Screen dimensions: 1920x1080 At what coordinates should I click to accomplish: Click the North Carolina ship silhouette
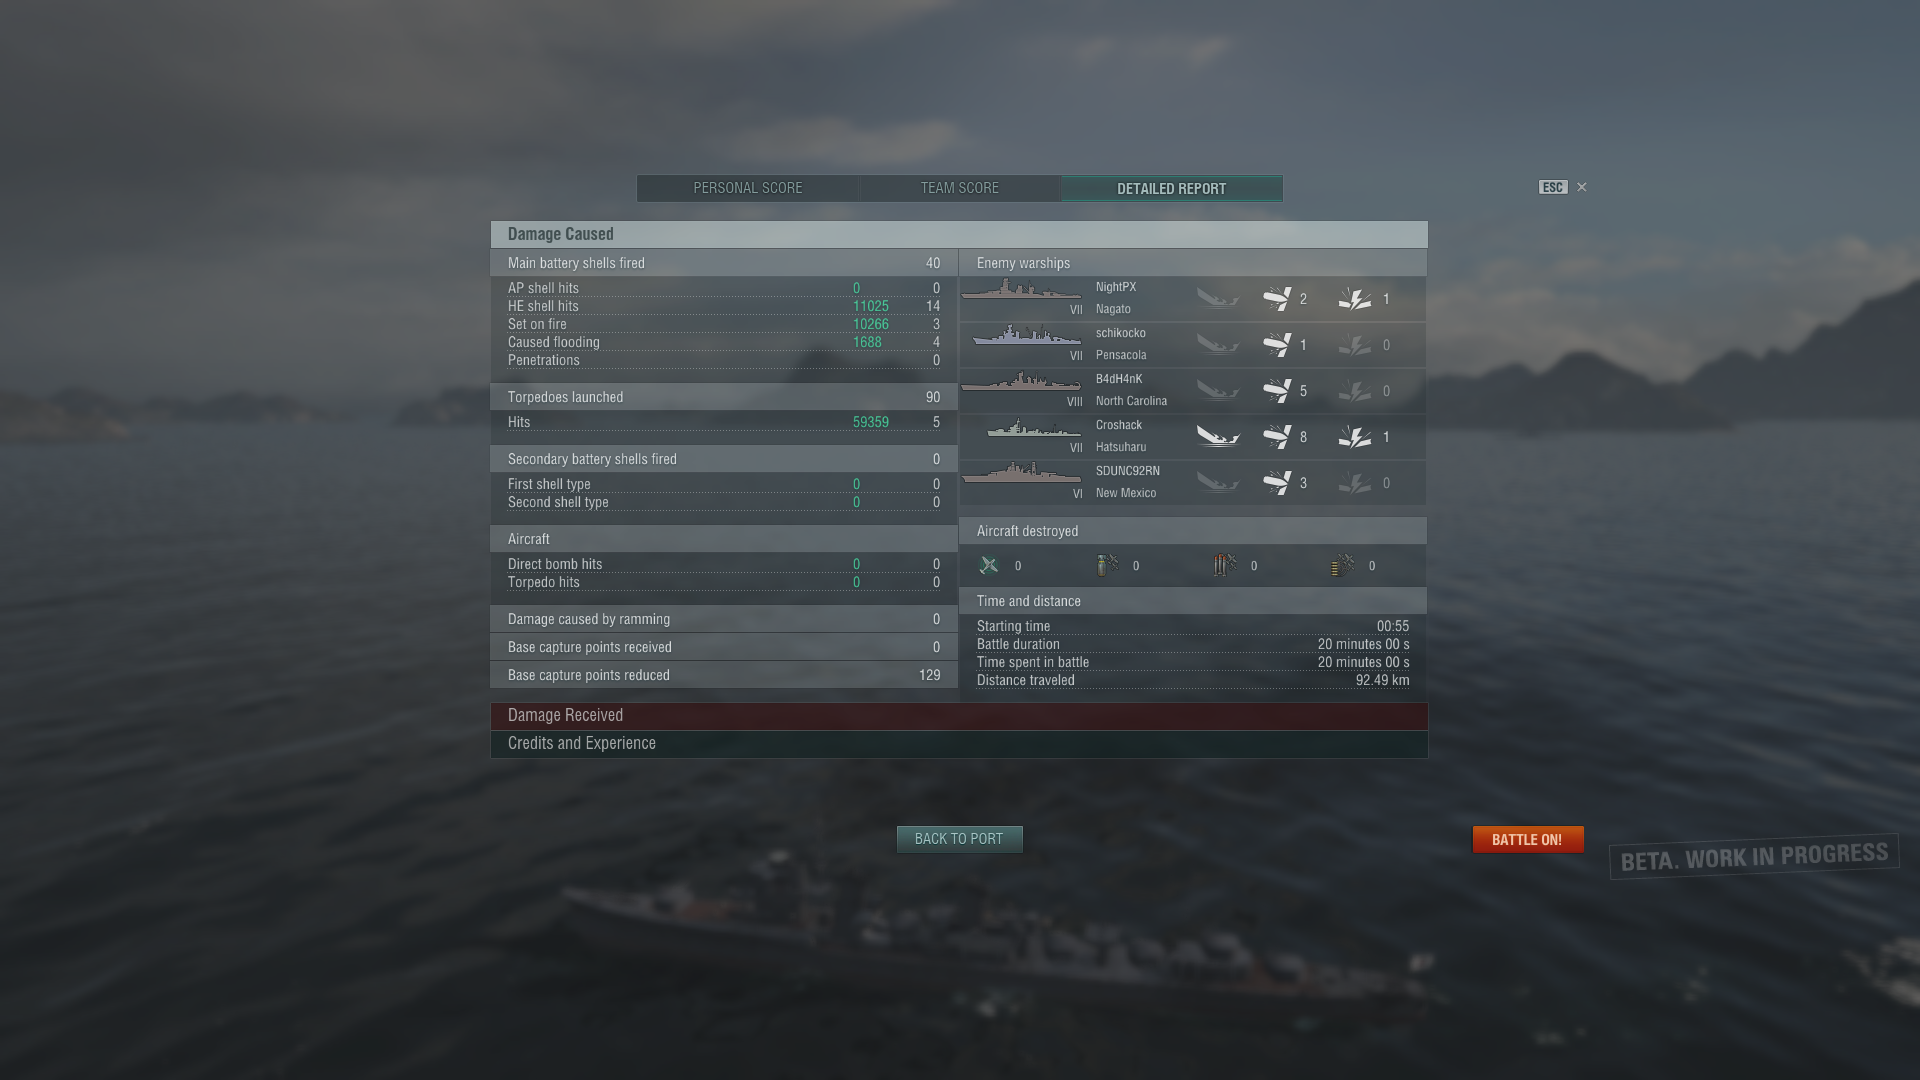click(1021, 381)
